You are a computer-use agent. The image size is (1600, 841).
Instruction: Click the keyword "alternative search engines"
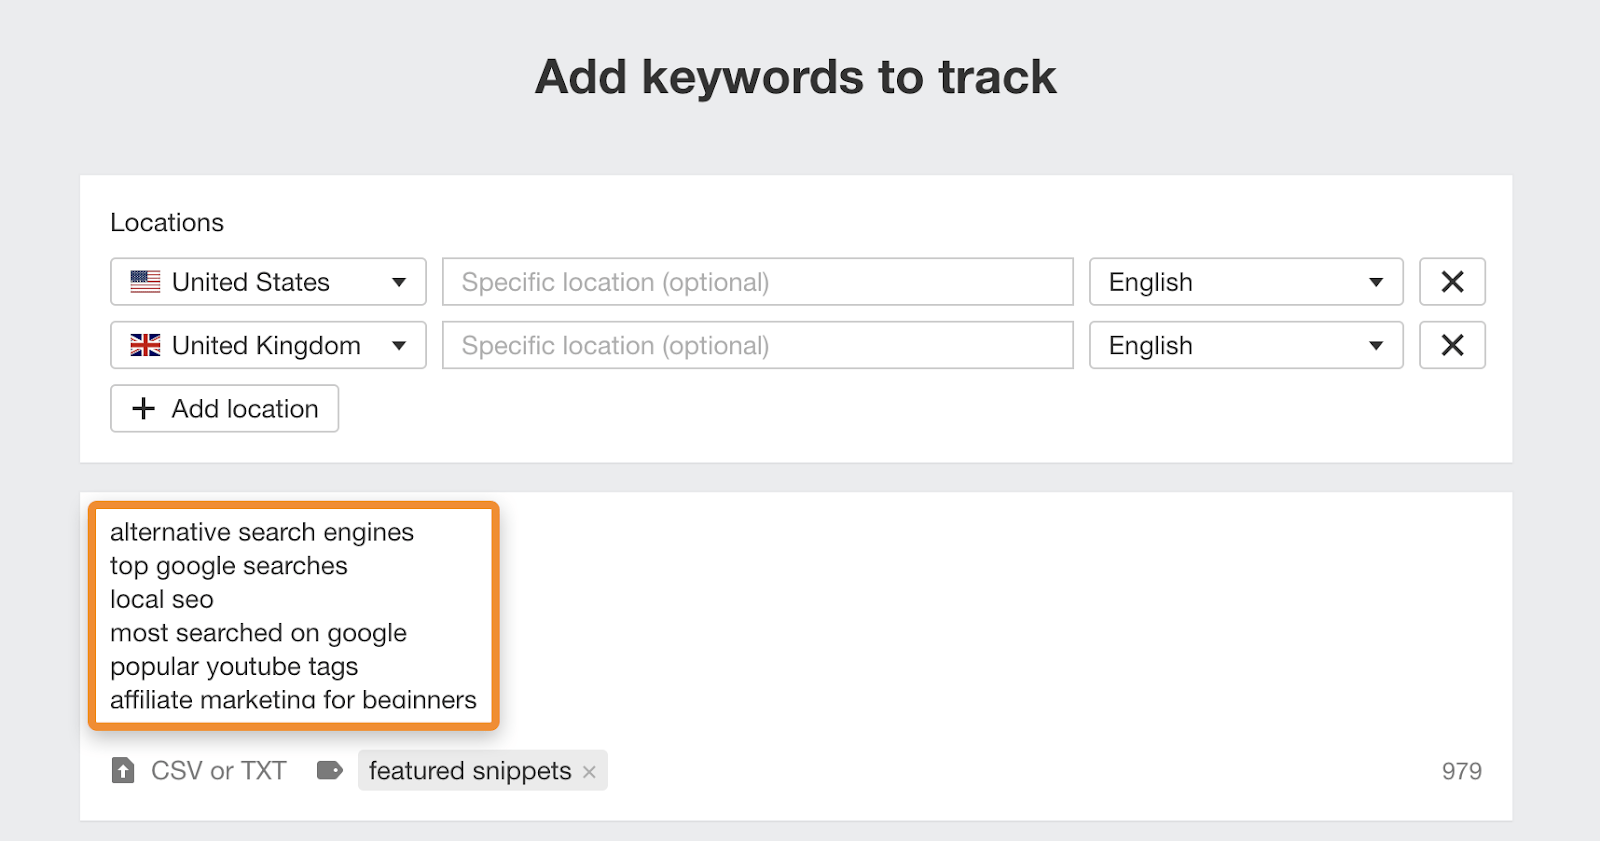pos(262,532)
